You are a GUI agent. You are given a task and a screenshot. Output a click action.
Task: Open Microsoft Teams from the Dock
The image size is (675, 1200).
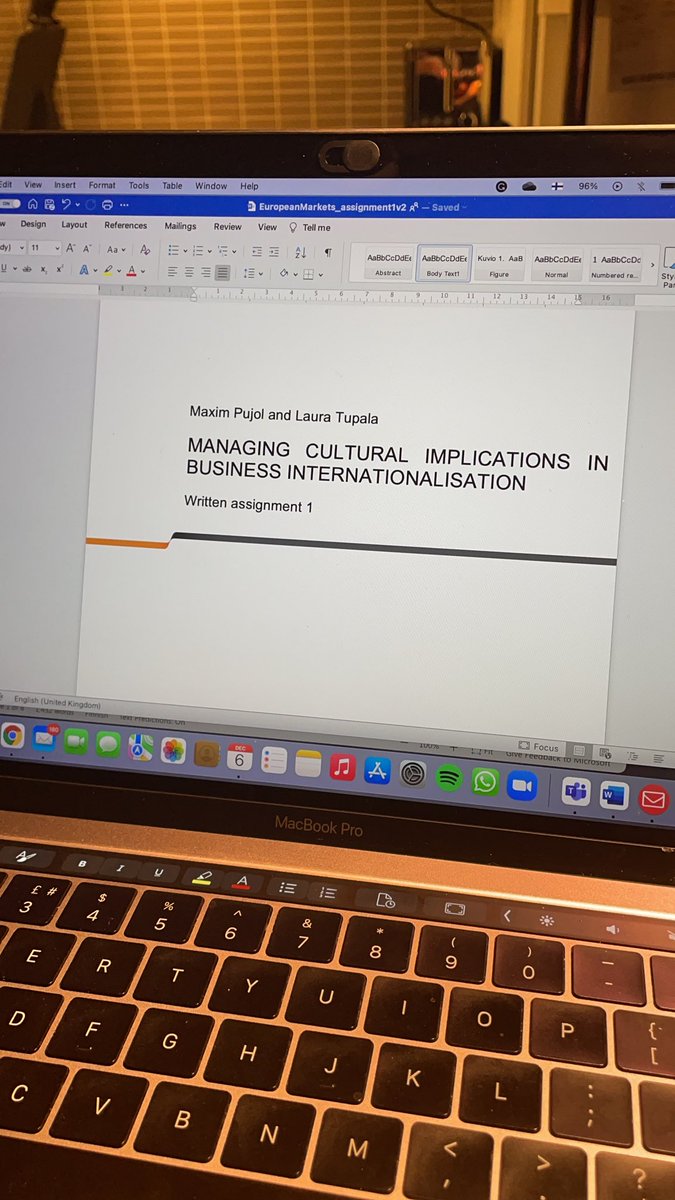[576, 791]
